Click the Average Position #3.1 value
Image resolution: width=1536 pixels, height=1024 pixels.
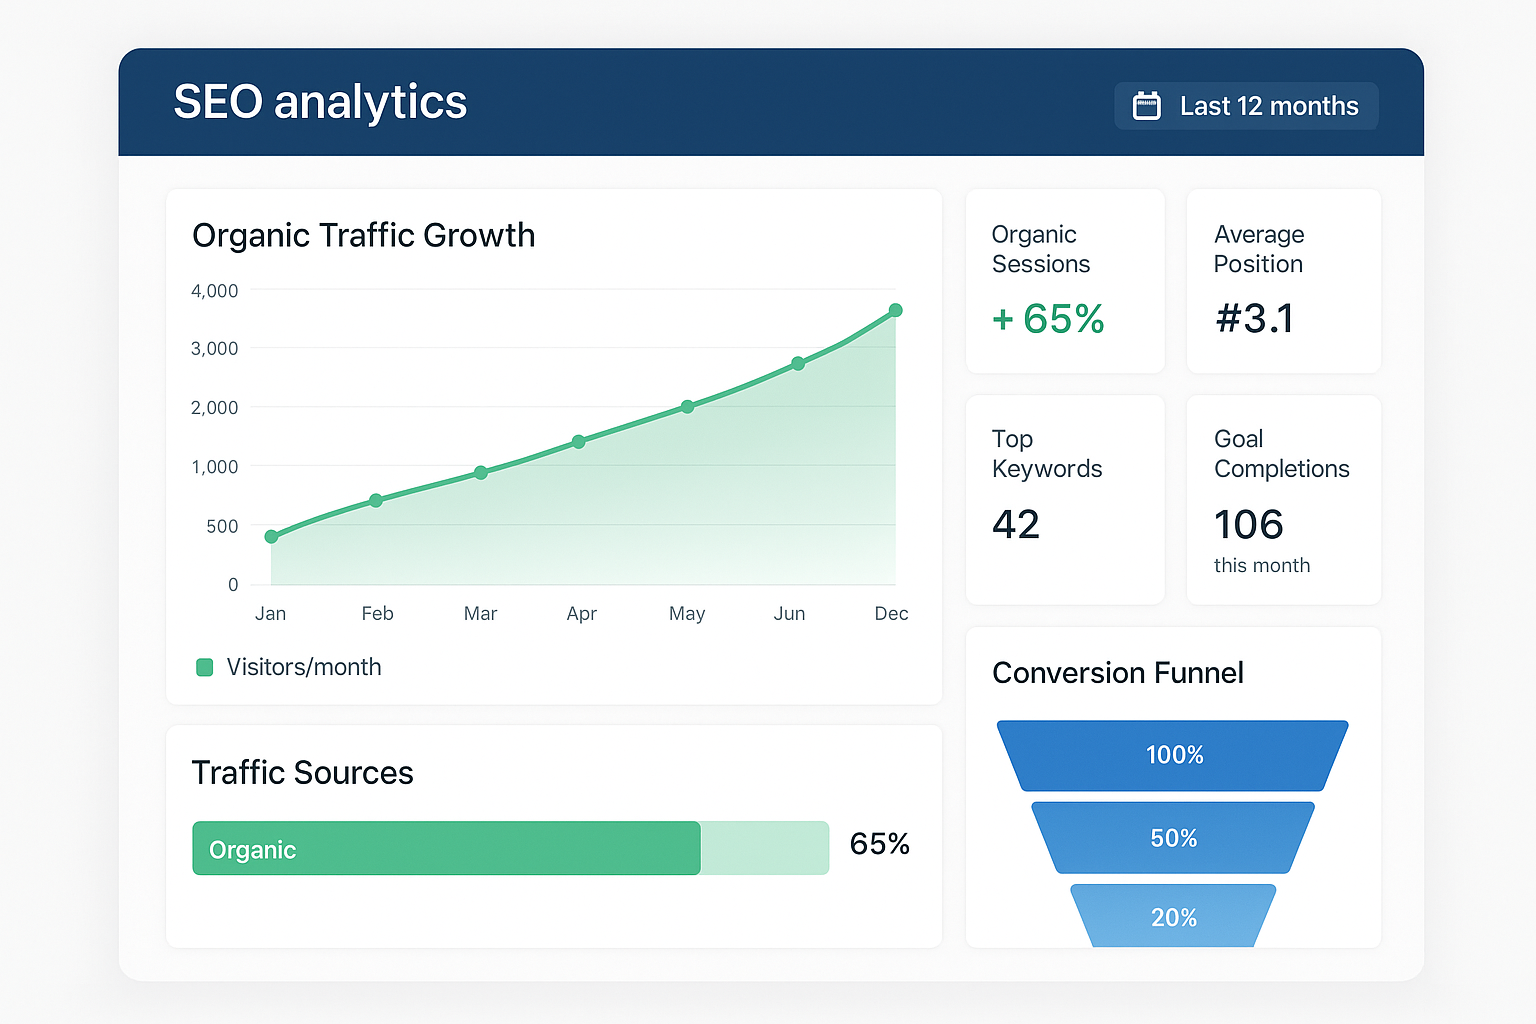click(x=1255, y=318)
